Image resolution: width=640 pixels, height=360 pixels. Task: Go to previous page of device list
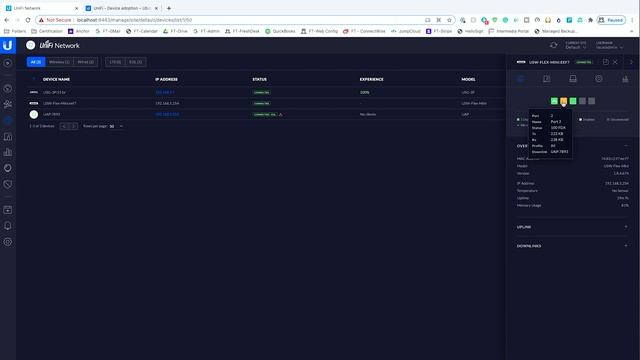(x=64, y=126)
